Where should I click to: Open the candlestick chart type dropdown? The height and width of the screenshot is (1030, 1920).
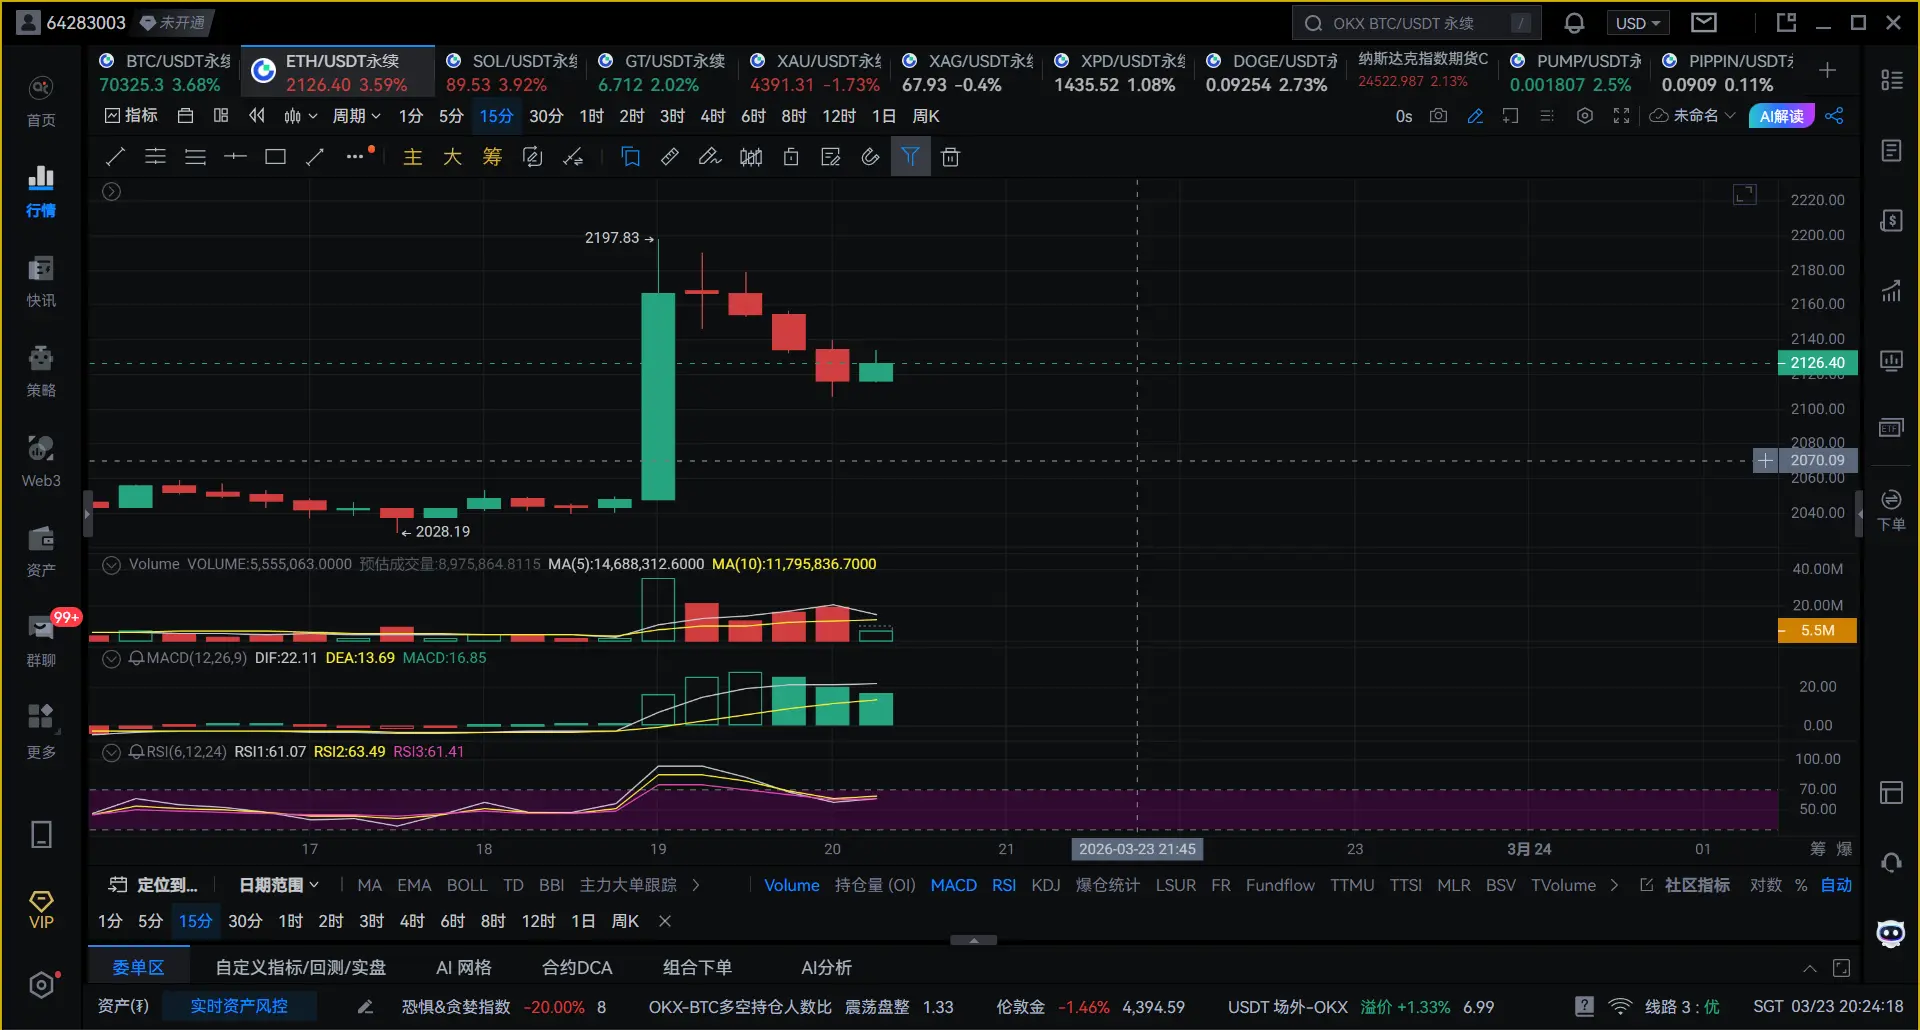click(300, 116)
